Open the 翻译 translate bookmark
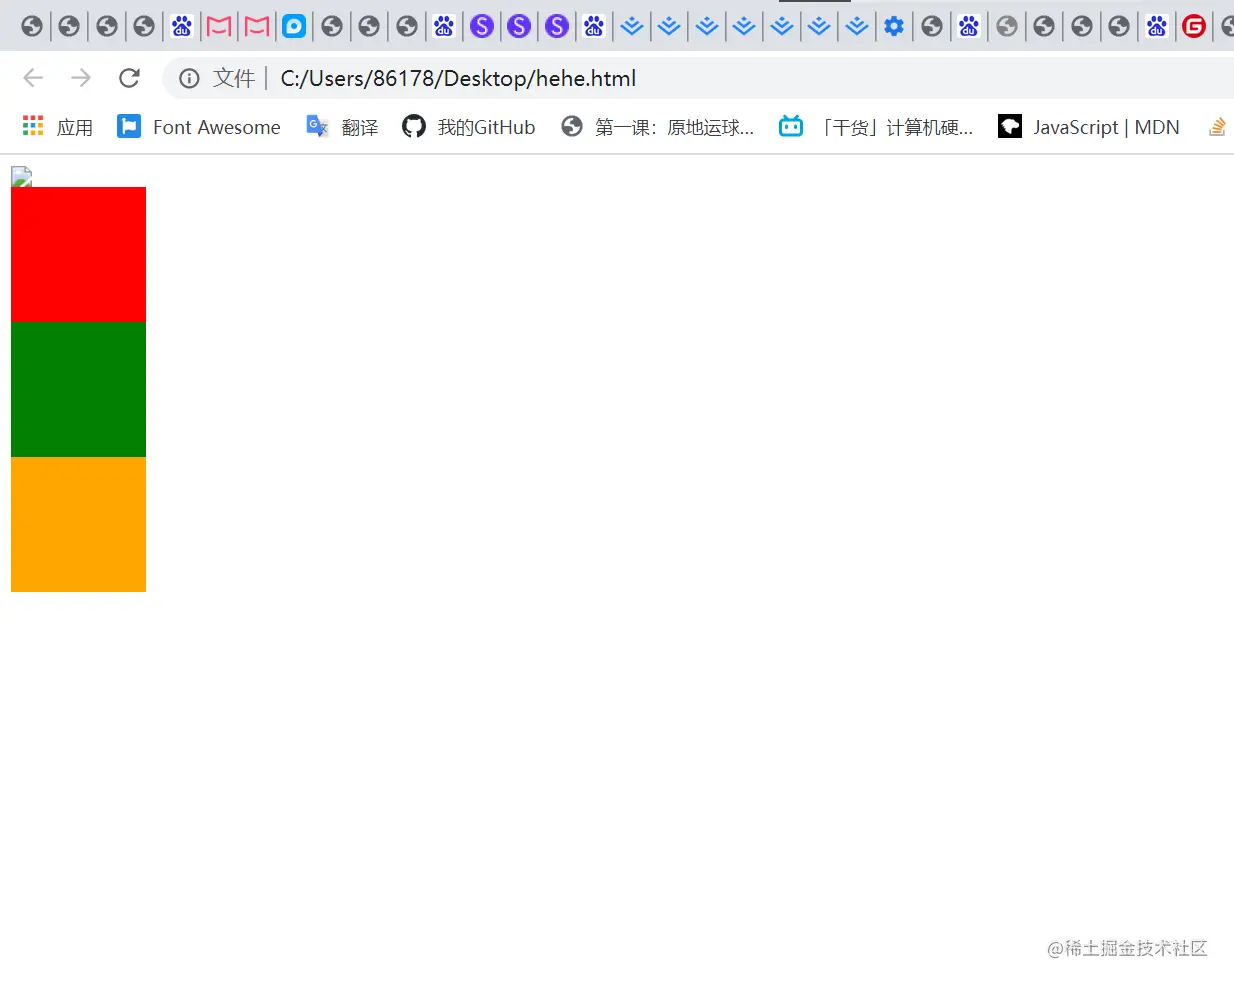The height and width of the screenshot is (985, 1234). (x=342, y=127)
